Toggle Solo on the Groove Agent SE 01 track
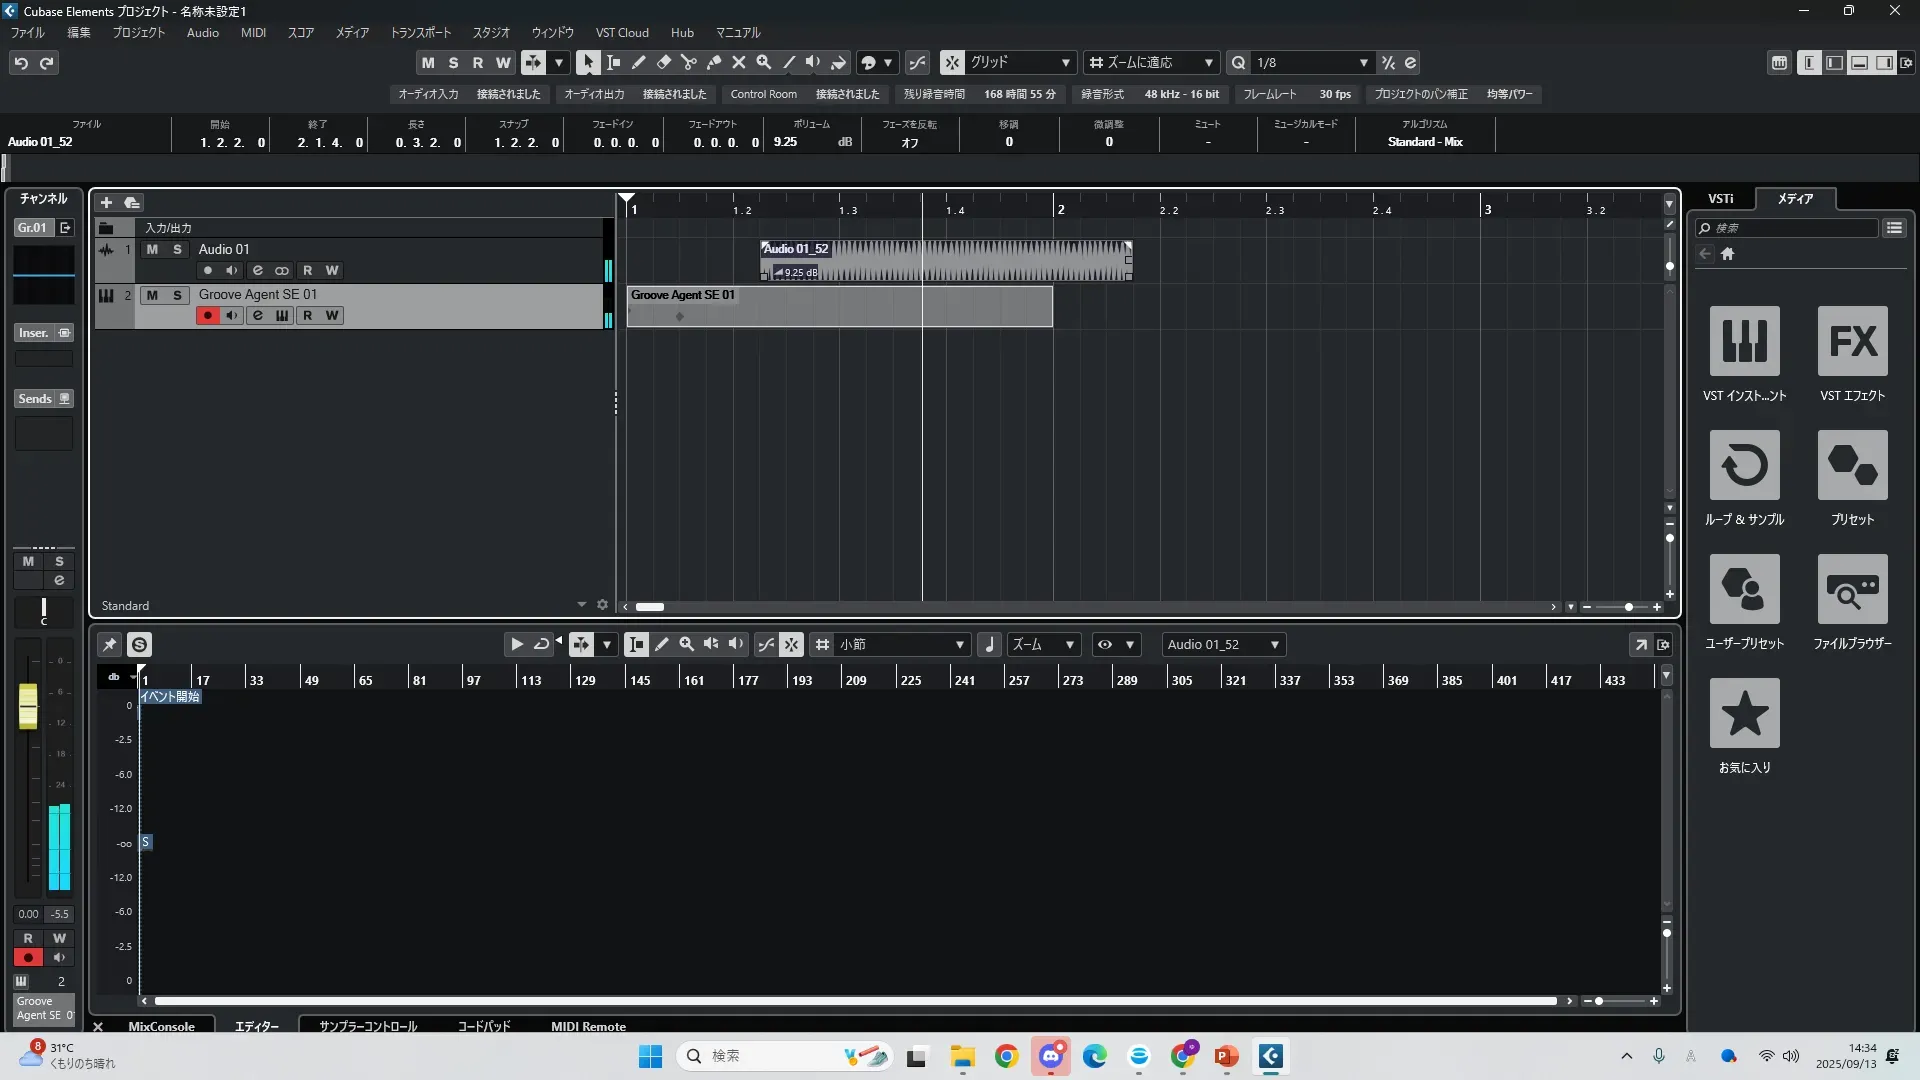This screenshot has height=1080, width=1920. 177,296
